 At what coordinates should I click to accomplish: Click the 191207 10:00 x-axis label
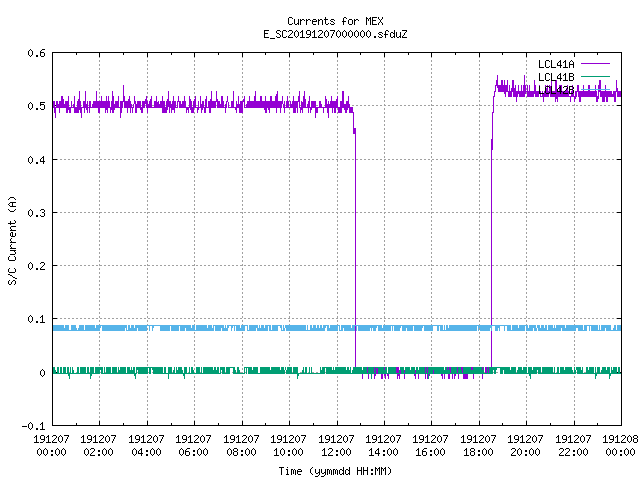289,445
